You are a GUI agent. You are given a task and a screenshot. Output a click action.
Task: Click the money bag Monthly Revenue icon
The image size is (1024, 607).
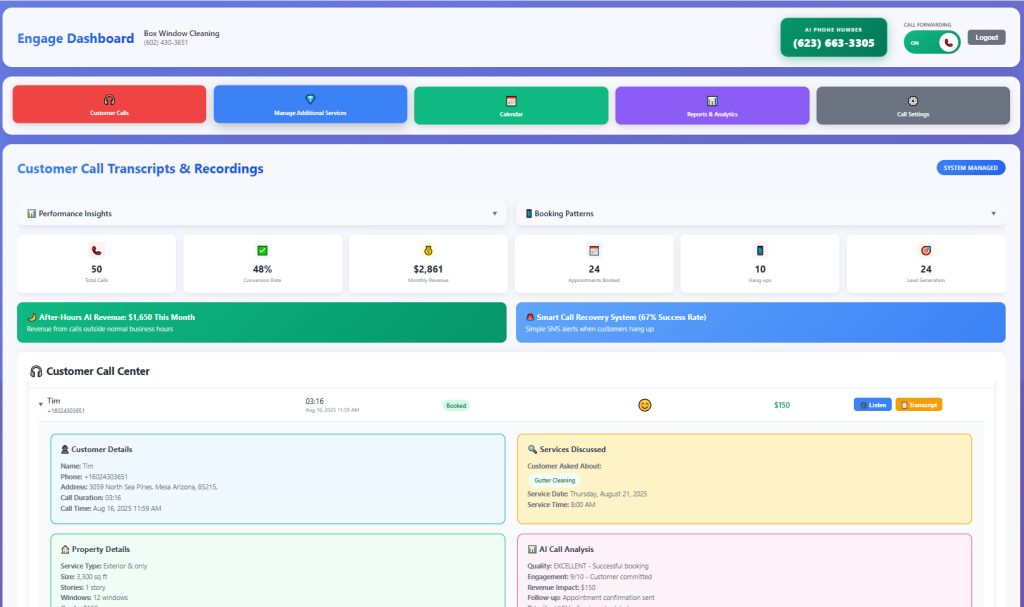pyautogui.click(x=428, y=251)
